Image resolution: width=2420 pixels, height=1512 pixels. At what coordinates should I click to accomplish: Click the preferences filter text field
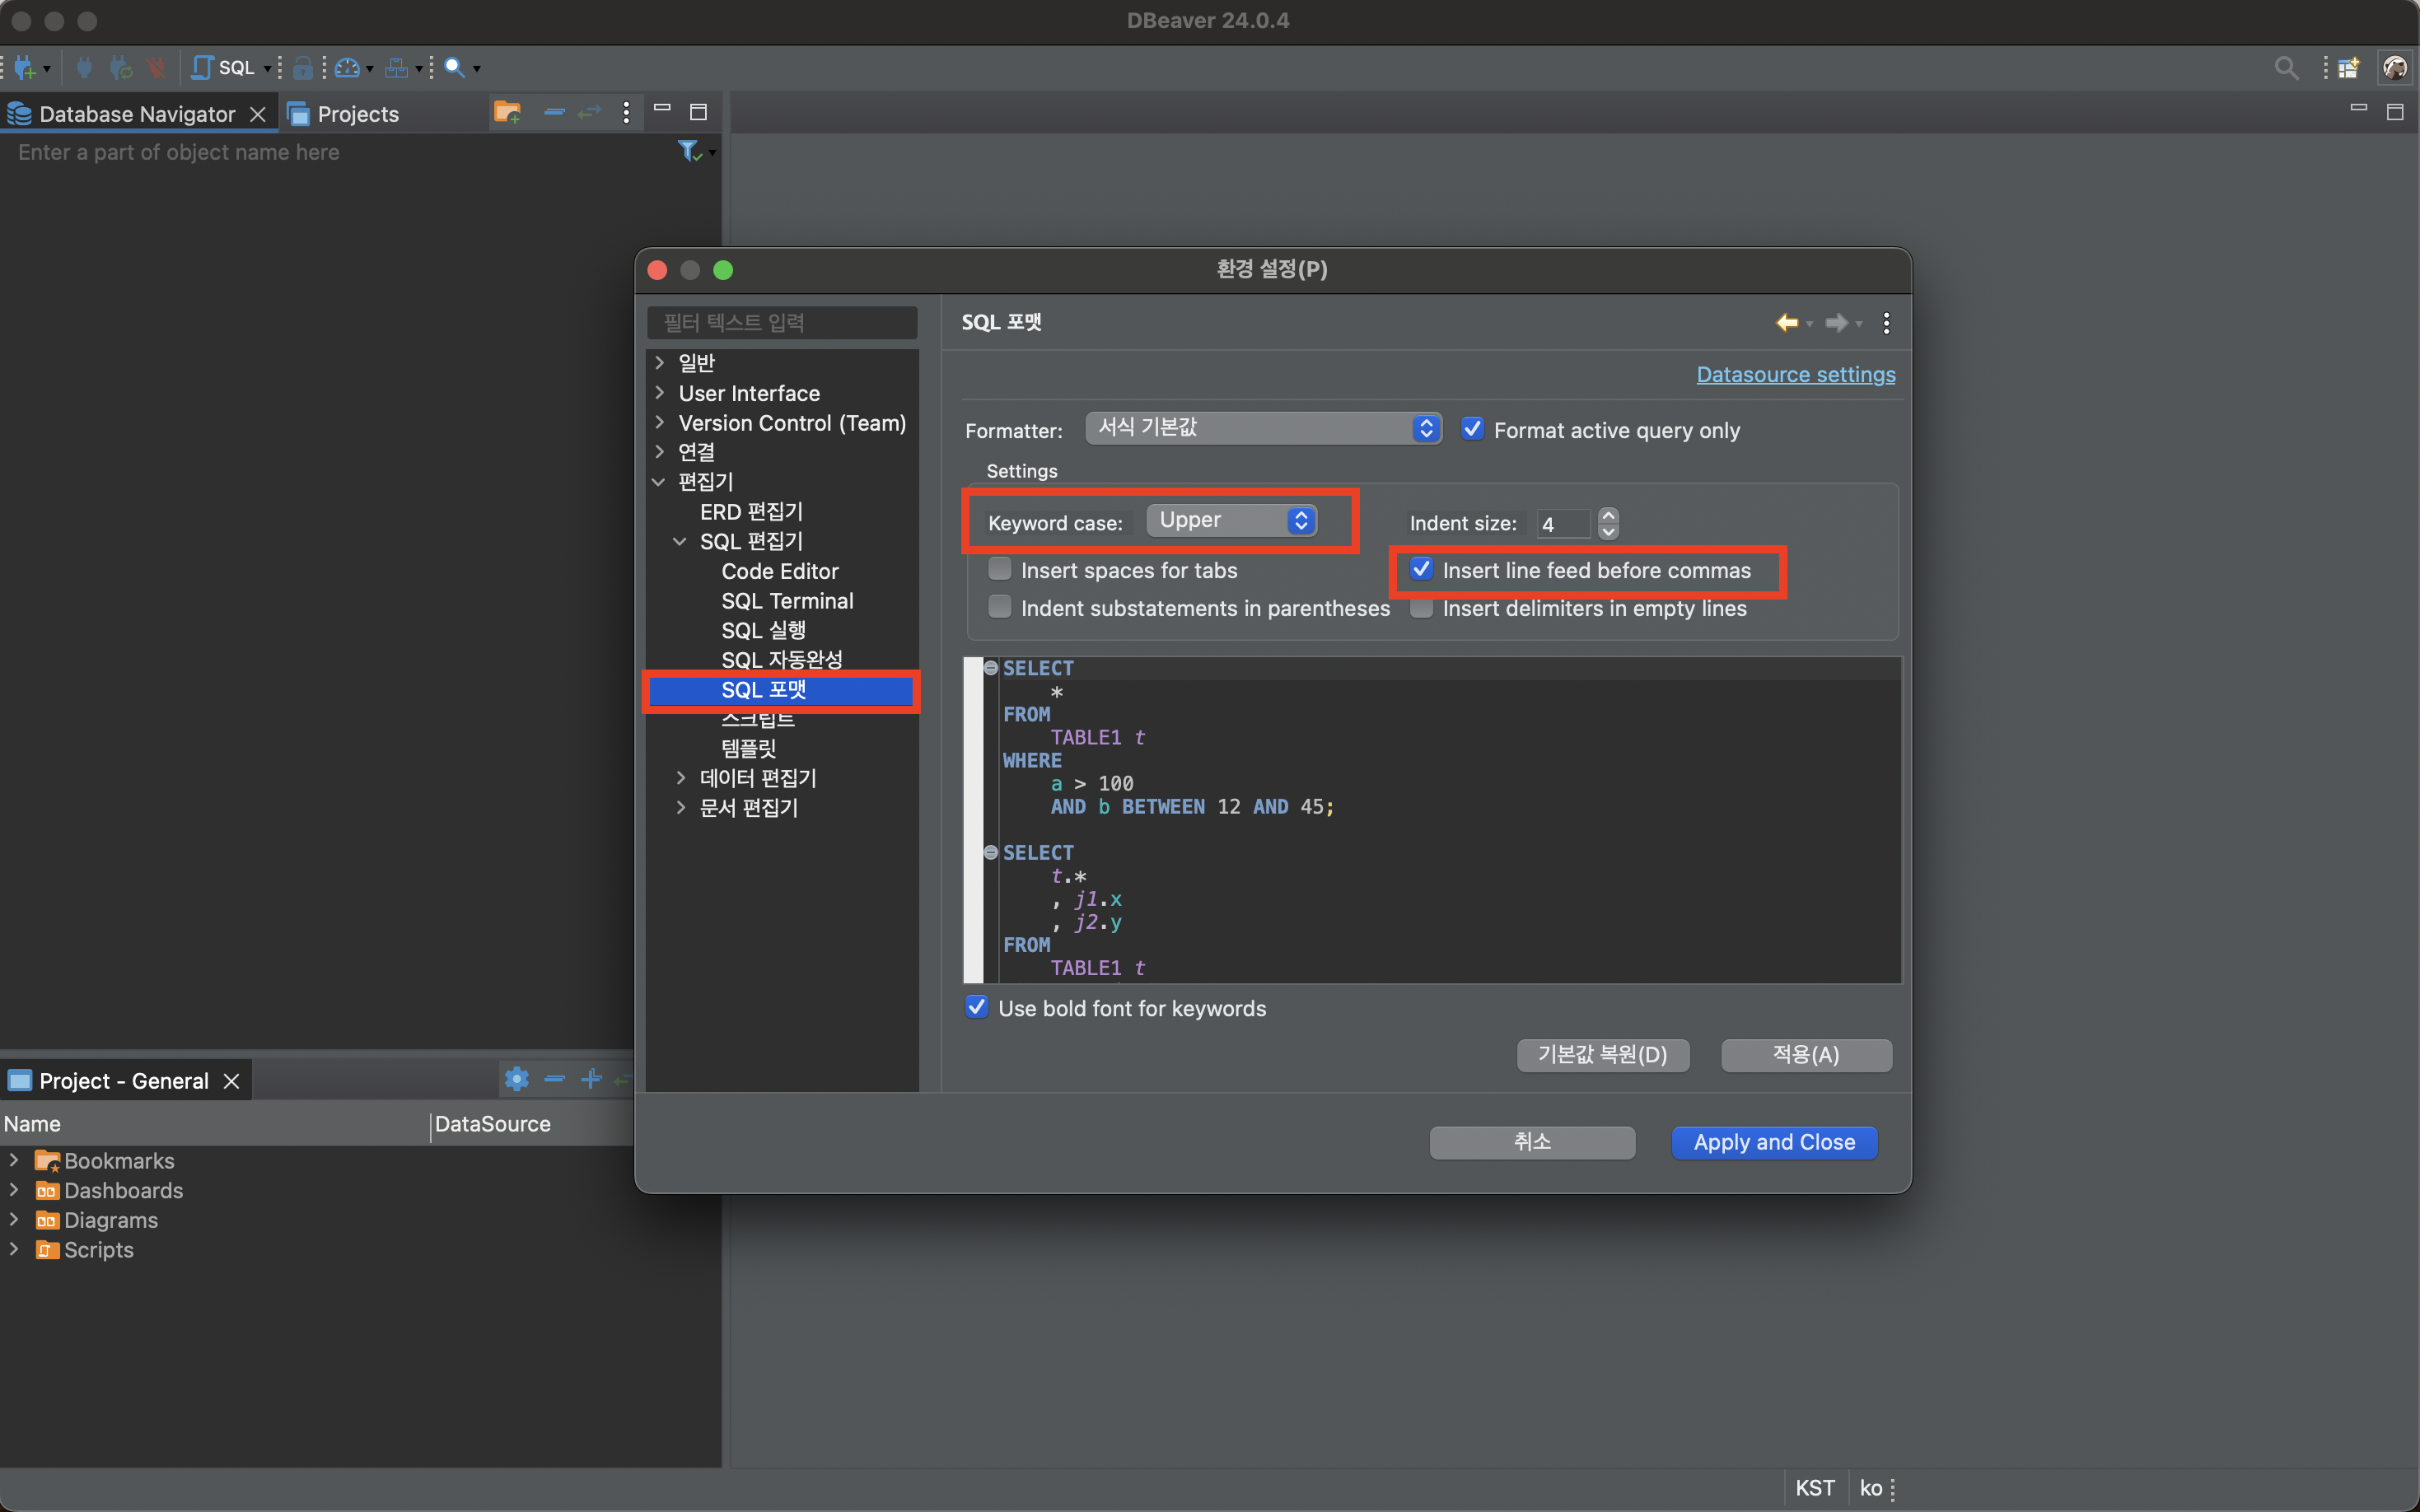point(782,323)
